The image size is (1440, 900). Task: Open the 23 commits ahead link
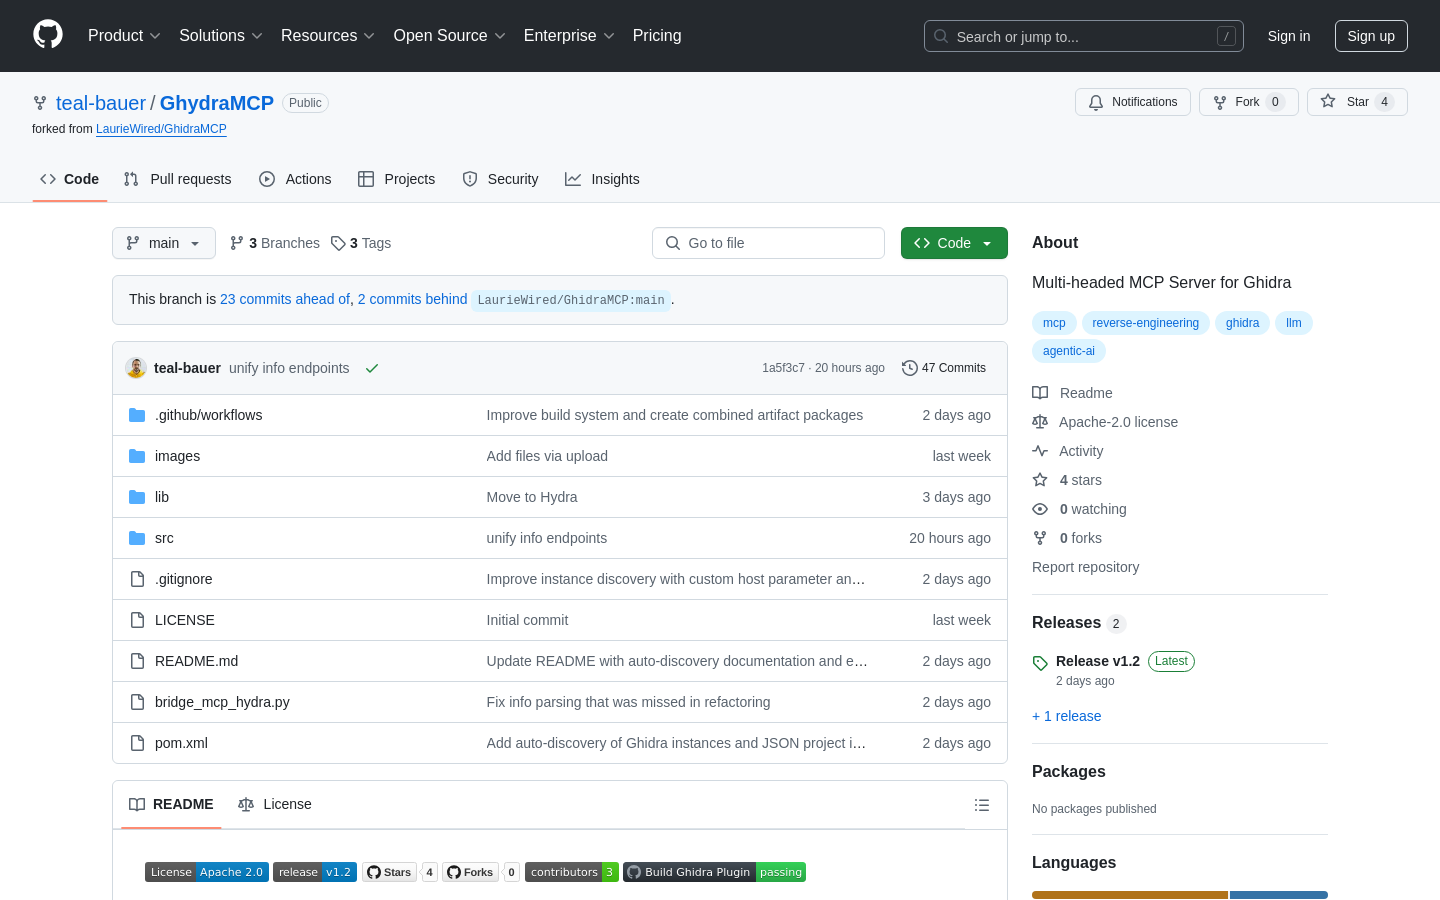[285, 299]
